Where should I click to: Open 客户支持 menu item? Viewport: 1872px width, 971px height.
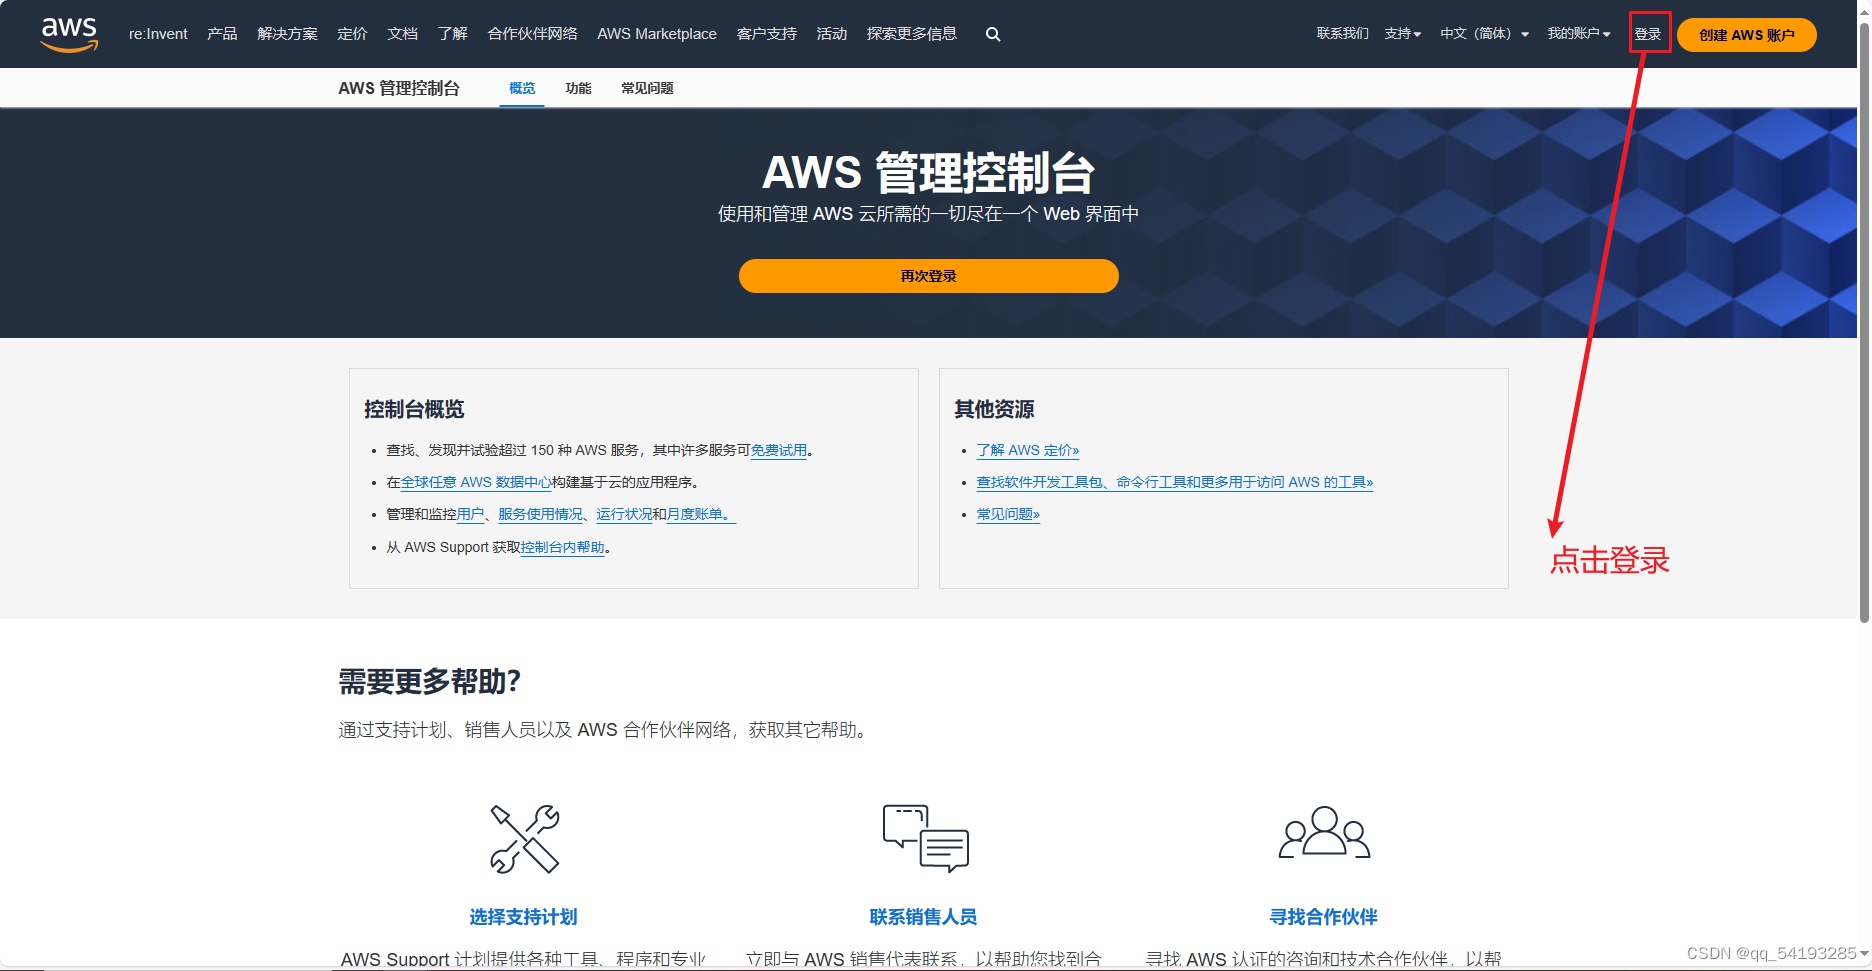click(x=766, y=34)
